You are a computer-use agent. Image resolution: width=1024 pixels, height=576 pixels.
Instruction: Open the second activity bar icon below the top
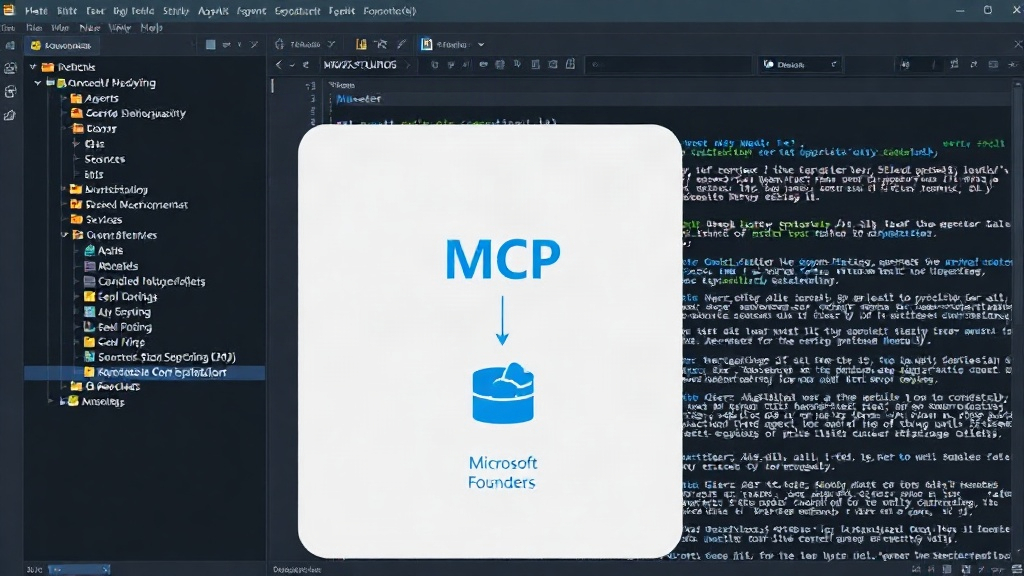point(10,68)
